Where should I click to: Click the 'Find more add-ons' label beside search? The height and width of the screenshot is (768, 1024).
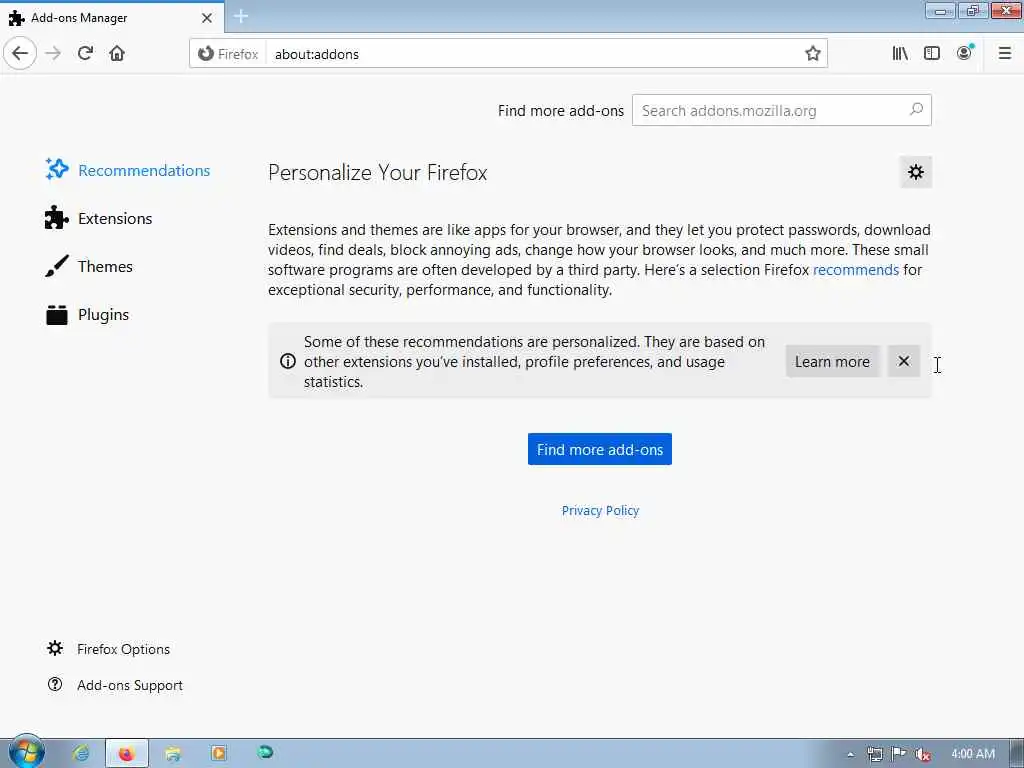[x=560, y=110]
